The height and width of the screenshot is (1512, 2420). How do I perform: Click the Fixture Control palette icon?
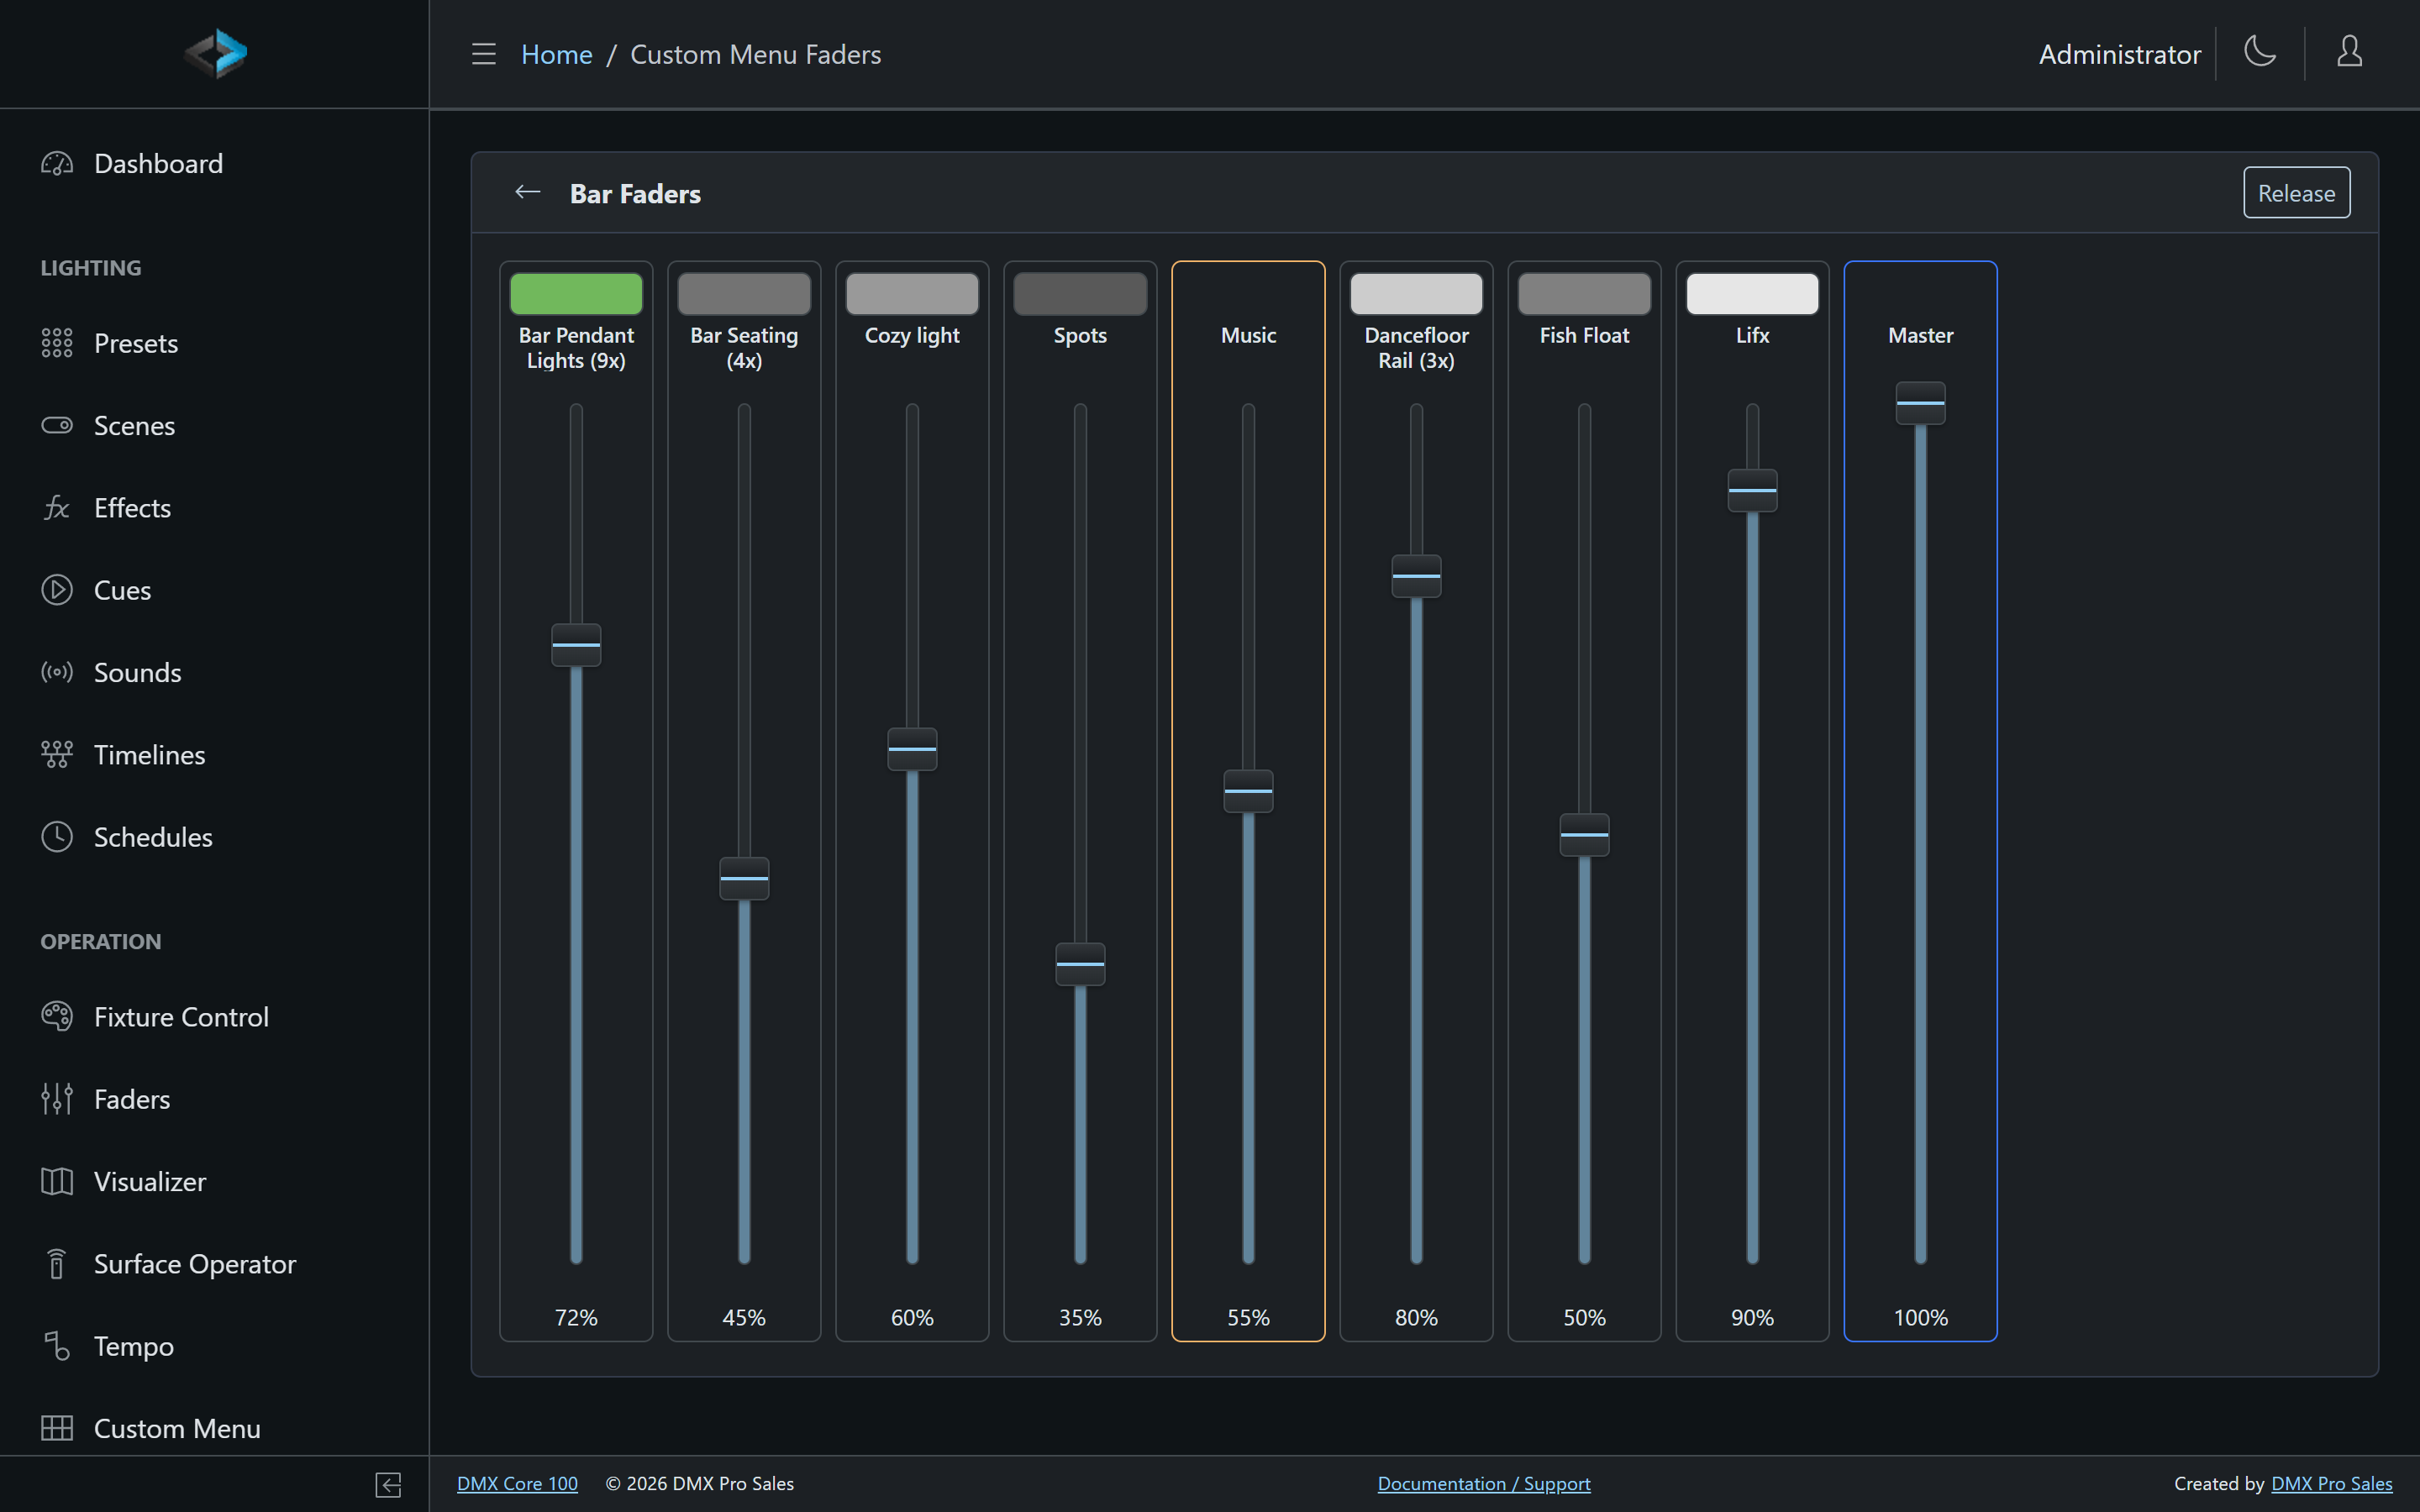57,1016
